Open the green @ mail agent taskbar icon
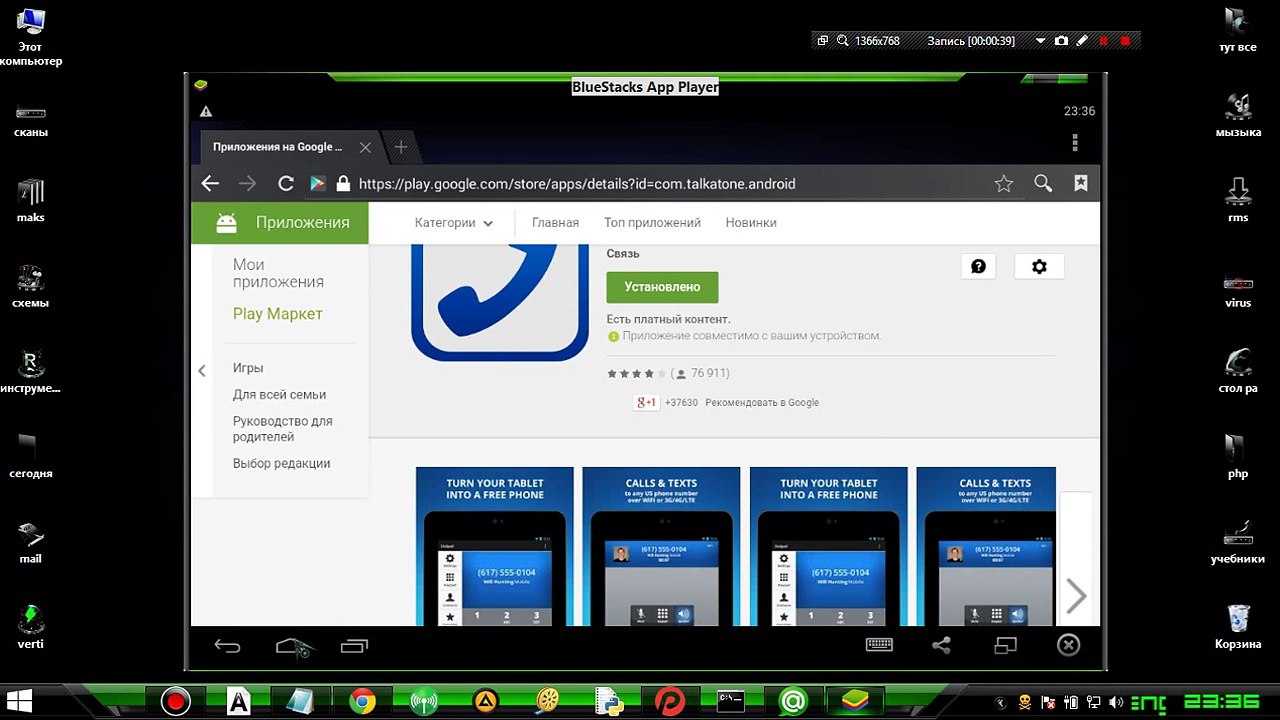The width and height of the screenshot is (1280, 720). [x=793, y=702]
